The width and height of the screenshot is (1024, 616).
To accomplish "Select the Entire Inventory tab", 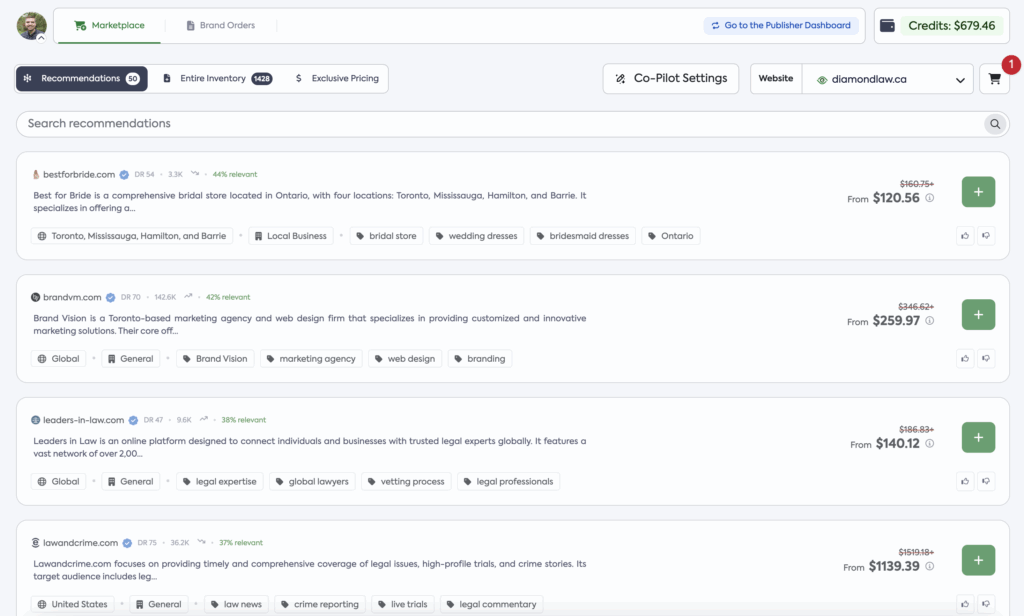I will [217, 78].
